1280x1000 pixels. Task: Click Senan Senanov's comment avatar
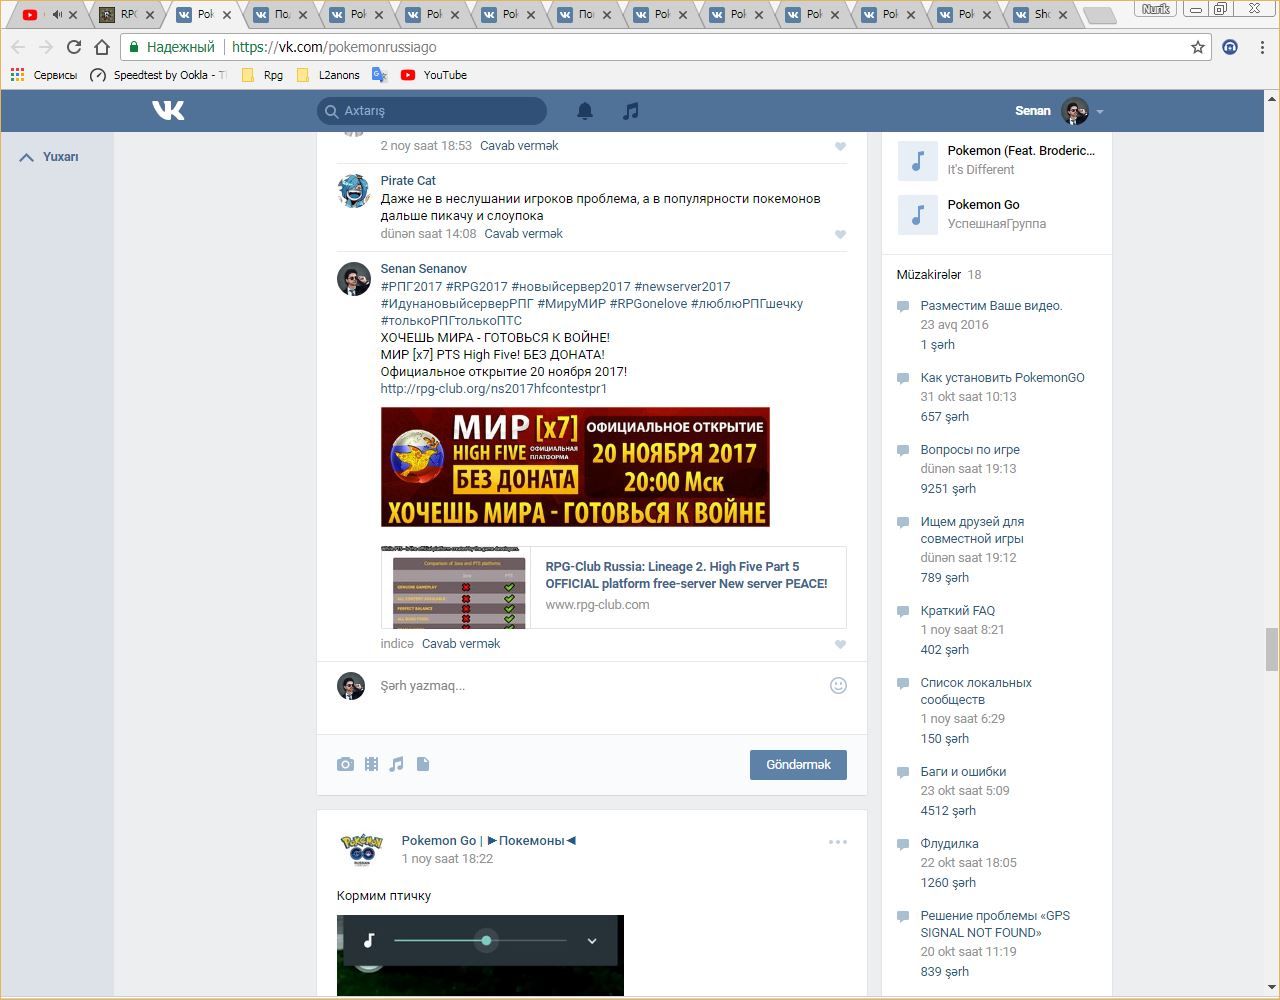(x=353, y=278)
